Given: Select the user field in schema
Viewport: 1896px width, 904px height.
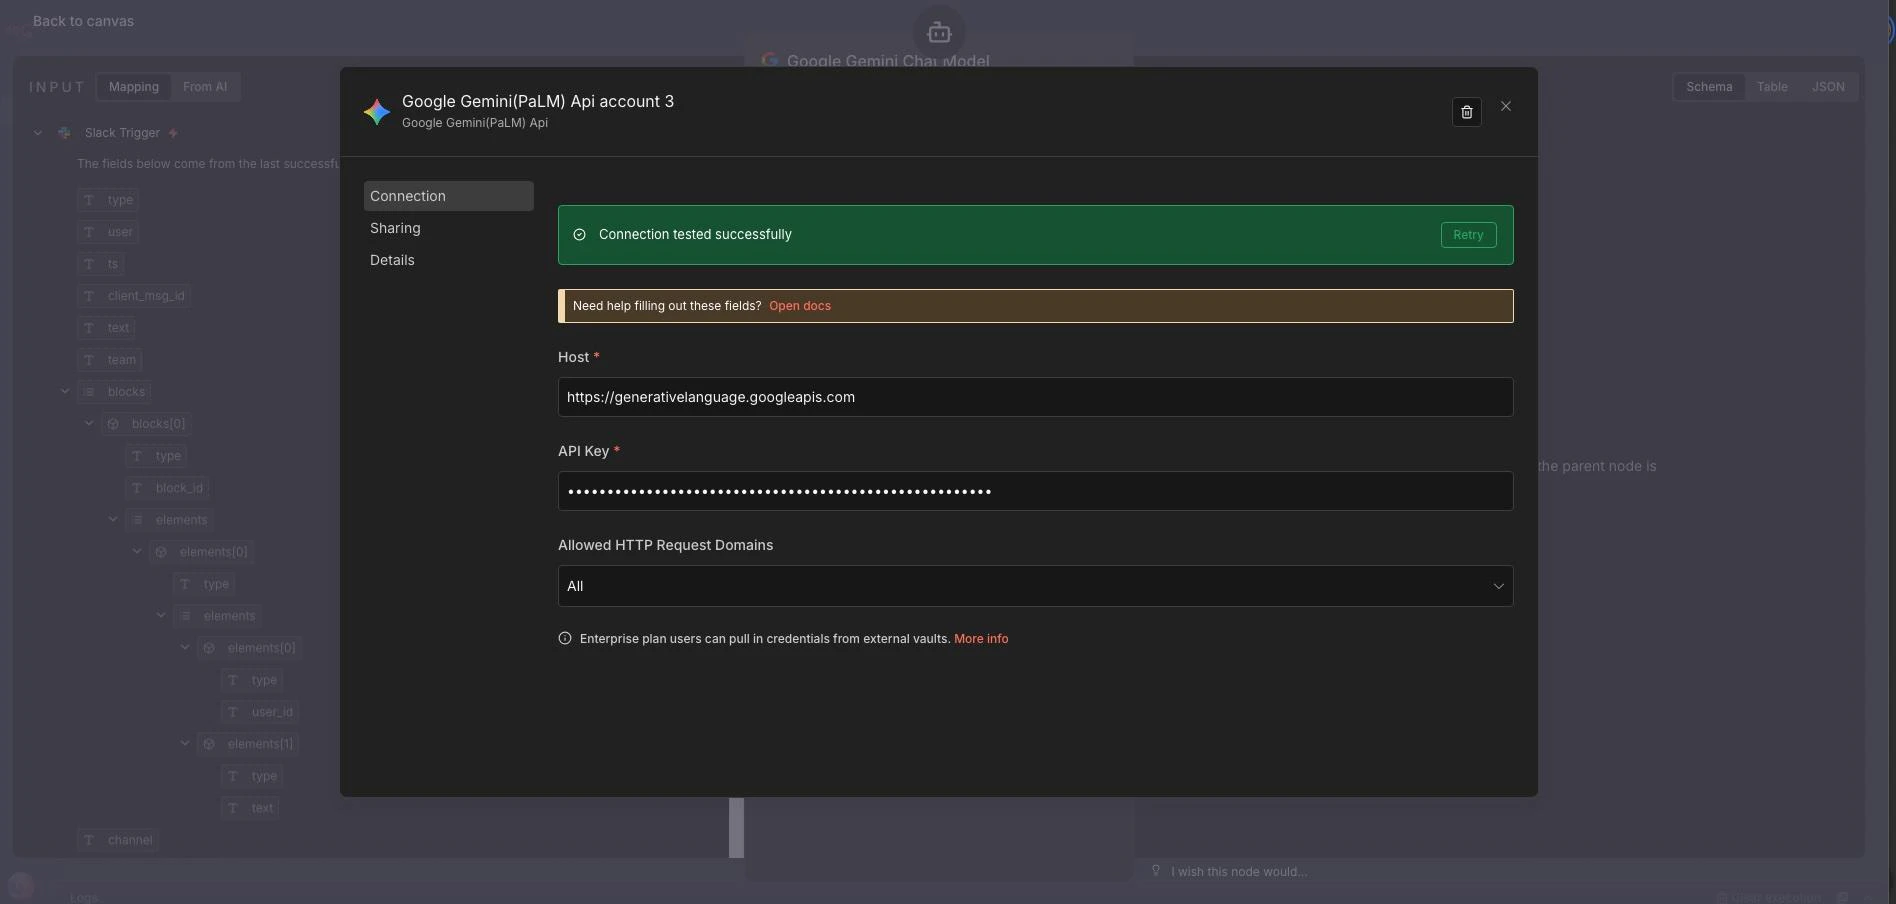Looking at the screenshot, I should (x=108, y=232).
